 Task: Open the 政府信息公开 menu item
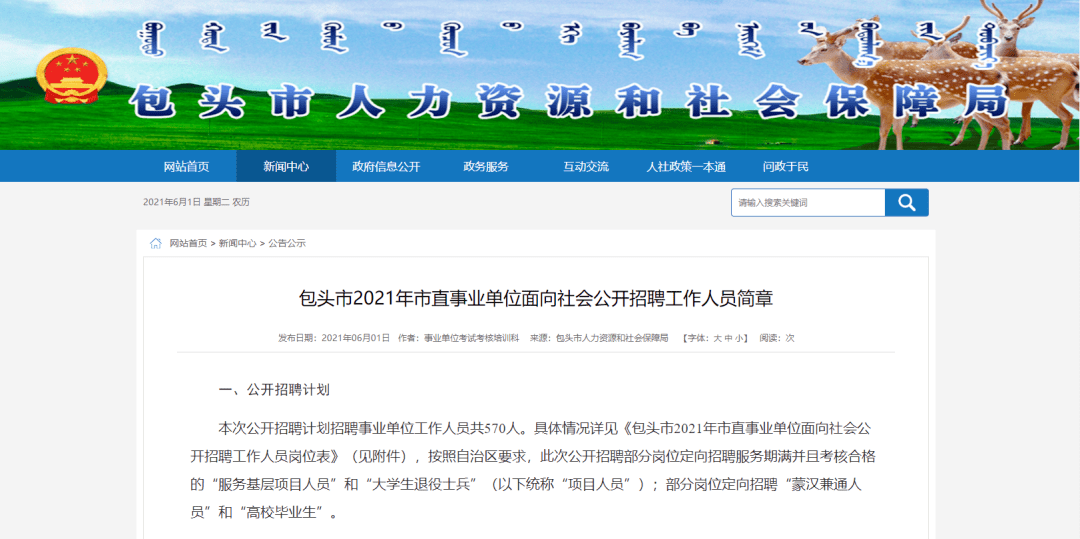386,167
